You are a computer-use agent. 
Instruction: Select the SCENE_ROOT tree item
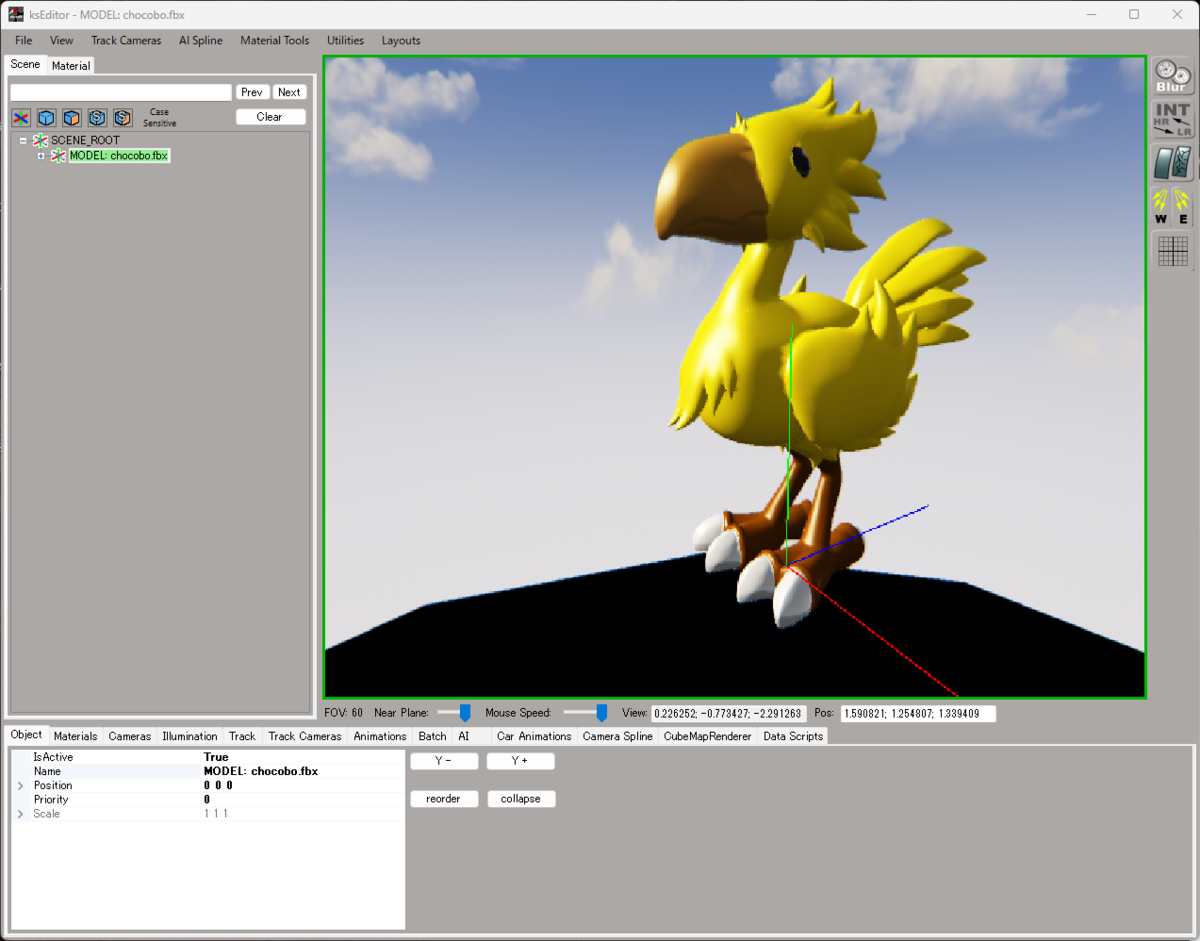click(85, 141)
